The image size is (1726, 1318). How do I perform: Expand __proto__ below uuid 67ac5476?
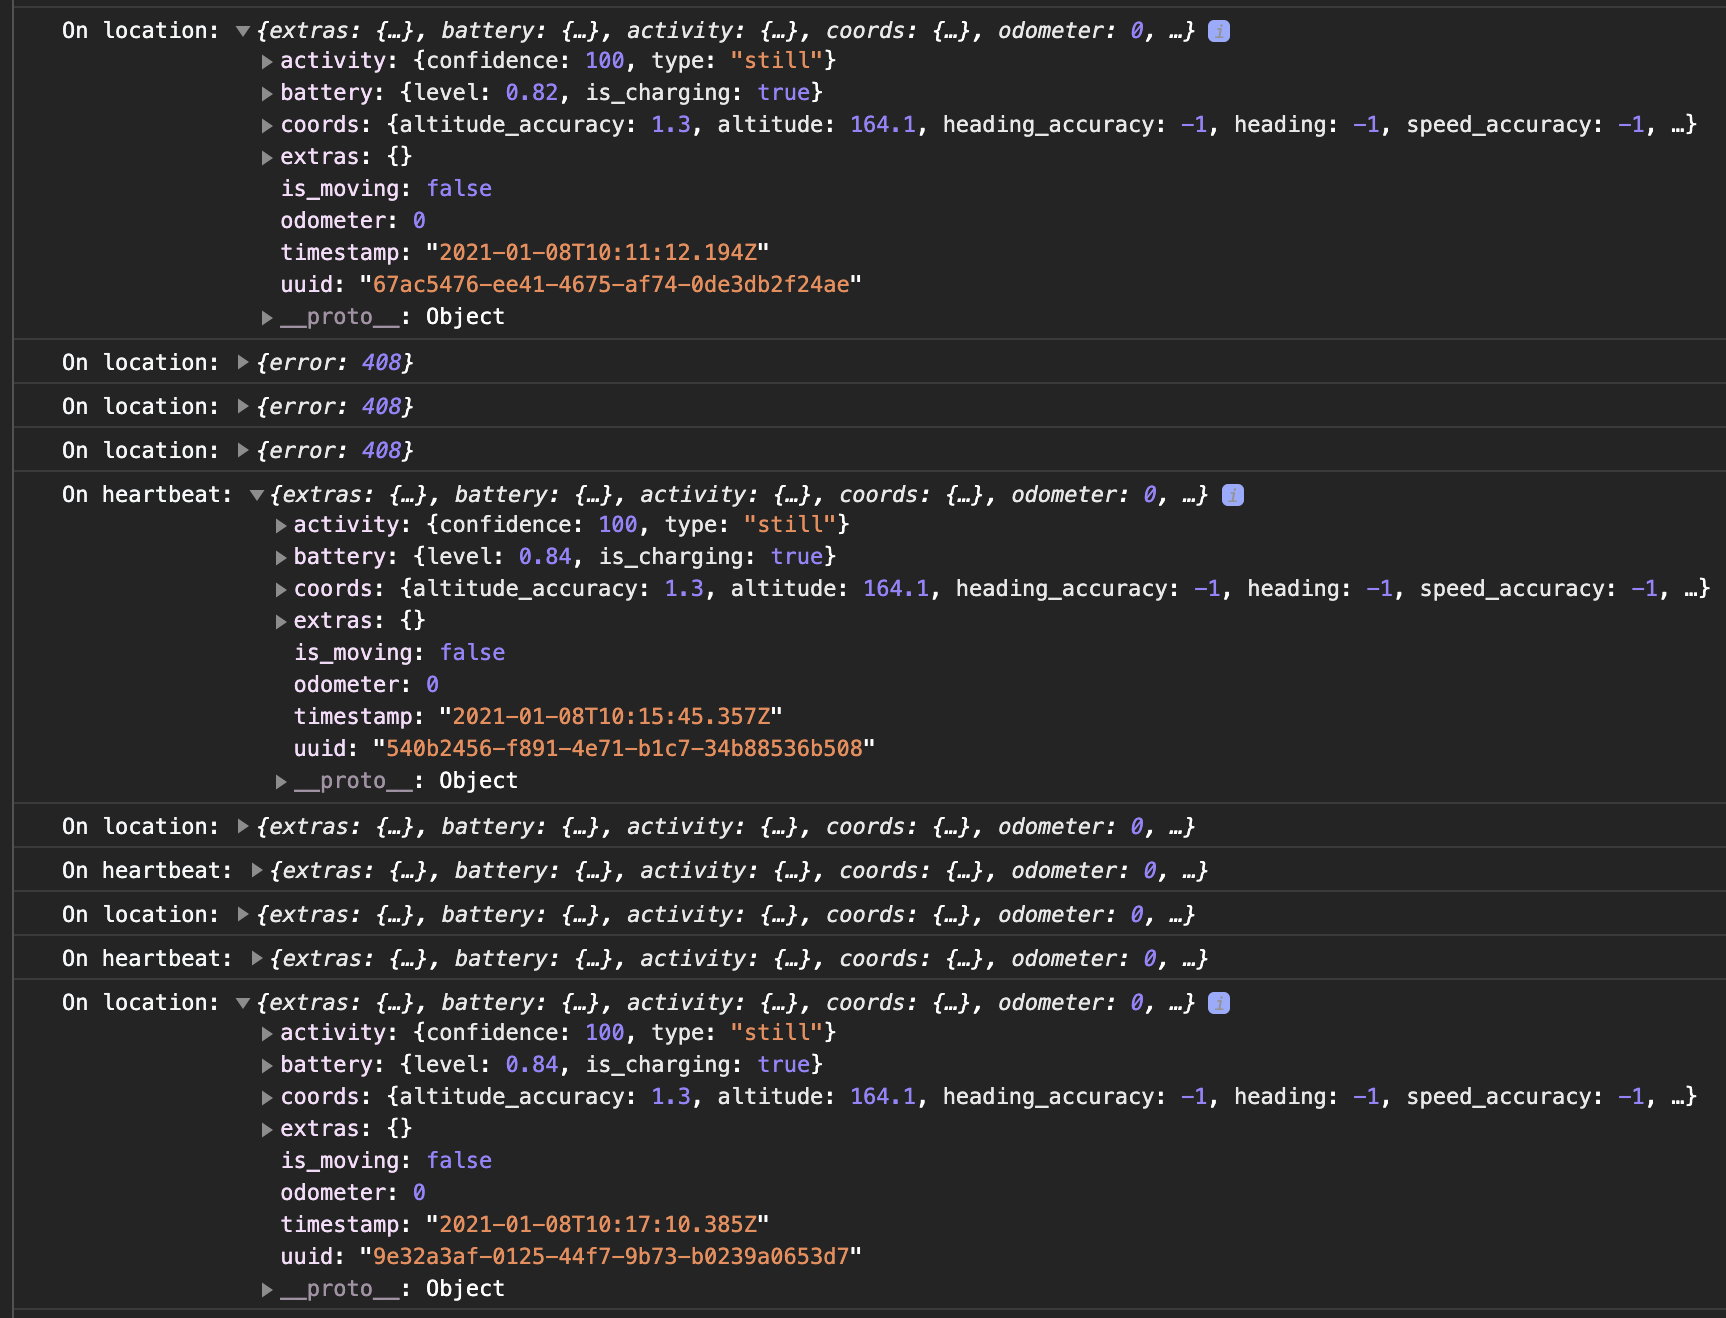267,317
